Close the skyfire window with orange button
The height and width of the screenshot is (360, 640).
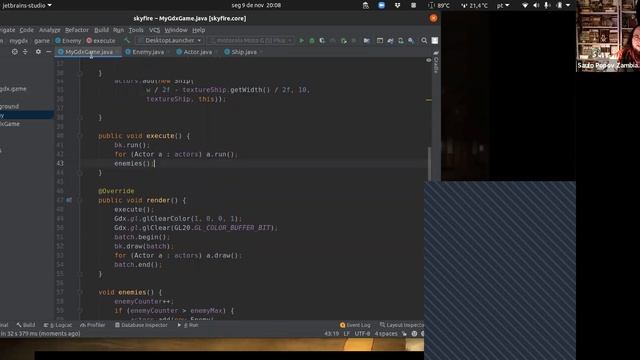[433, 18]
